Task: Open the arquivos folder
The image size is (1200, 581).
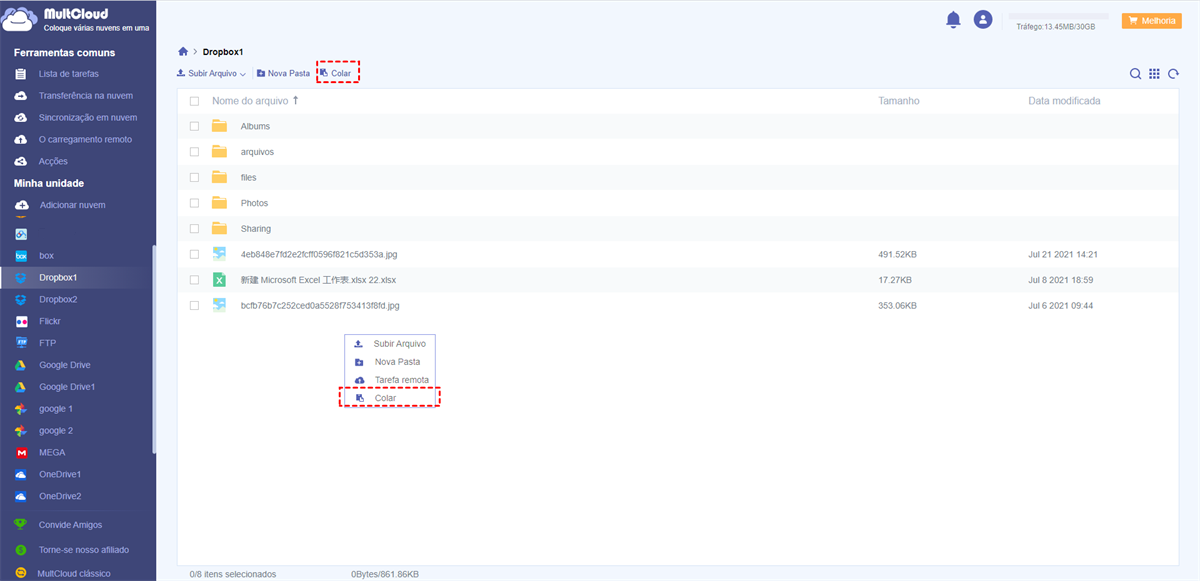Action: [257, 152]
